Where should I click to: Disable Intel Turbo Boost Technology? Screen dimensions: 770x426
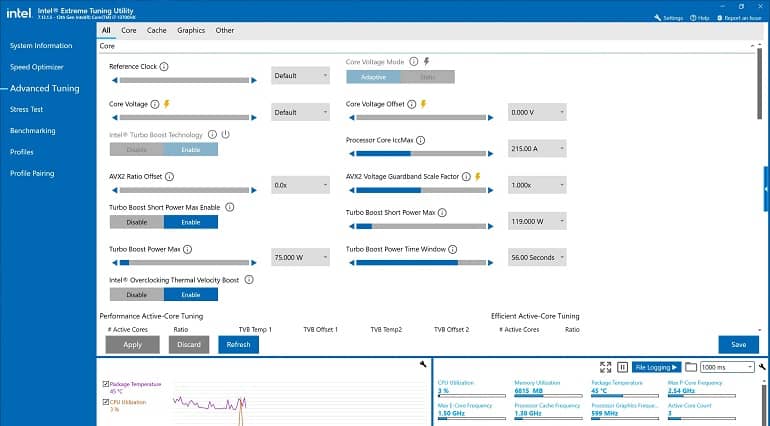137,150
